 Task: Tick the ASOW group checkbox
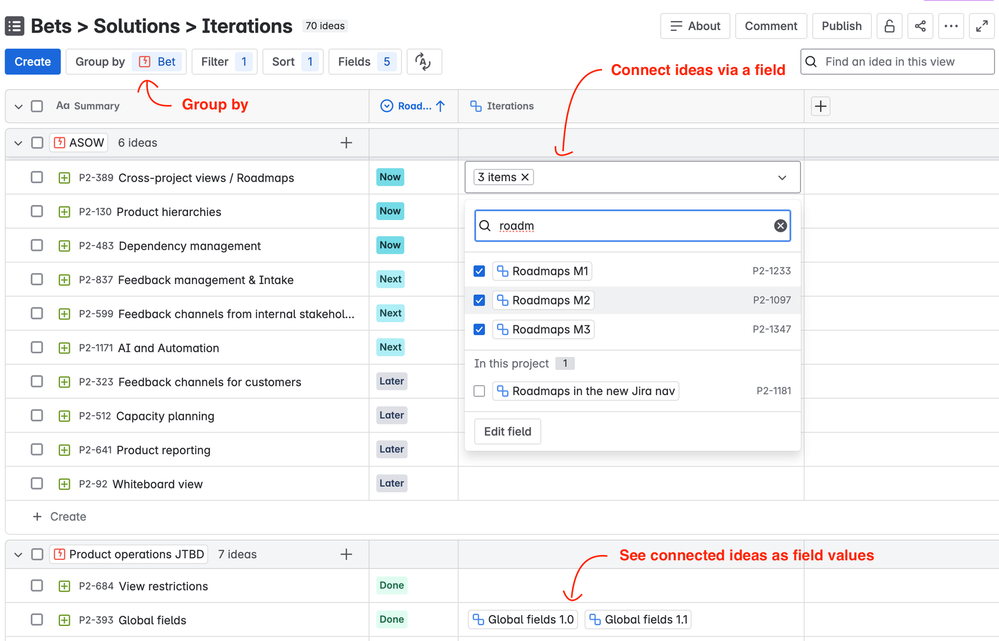click(x=37, y=143)
